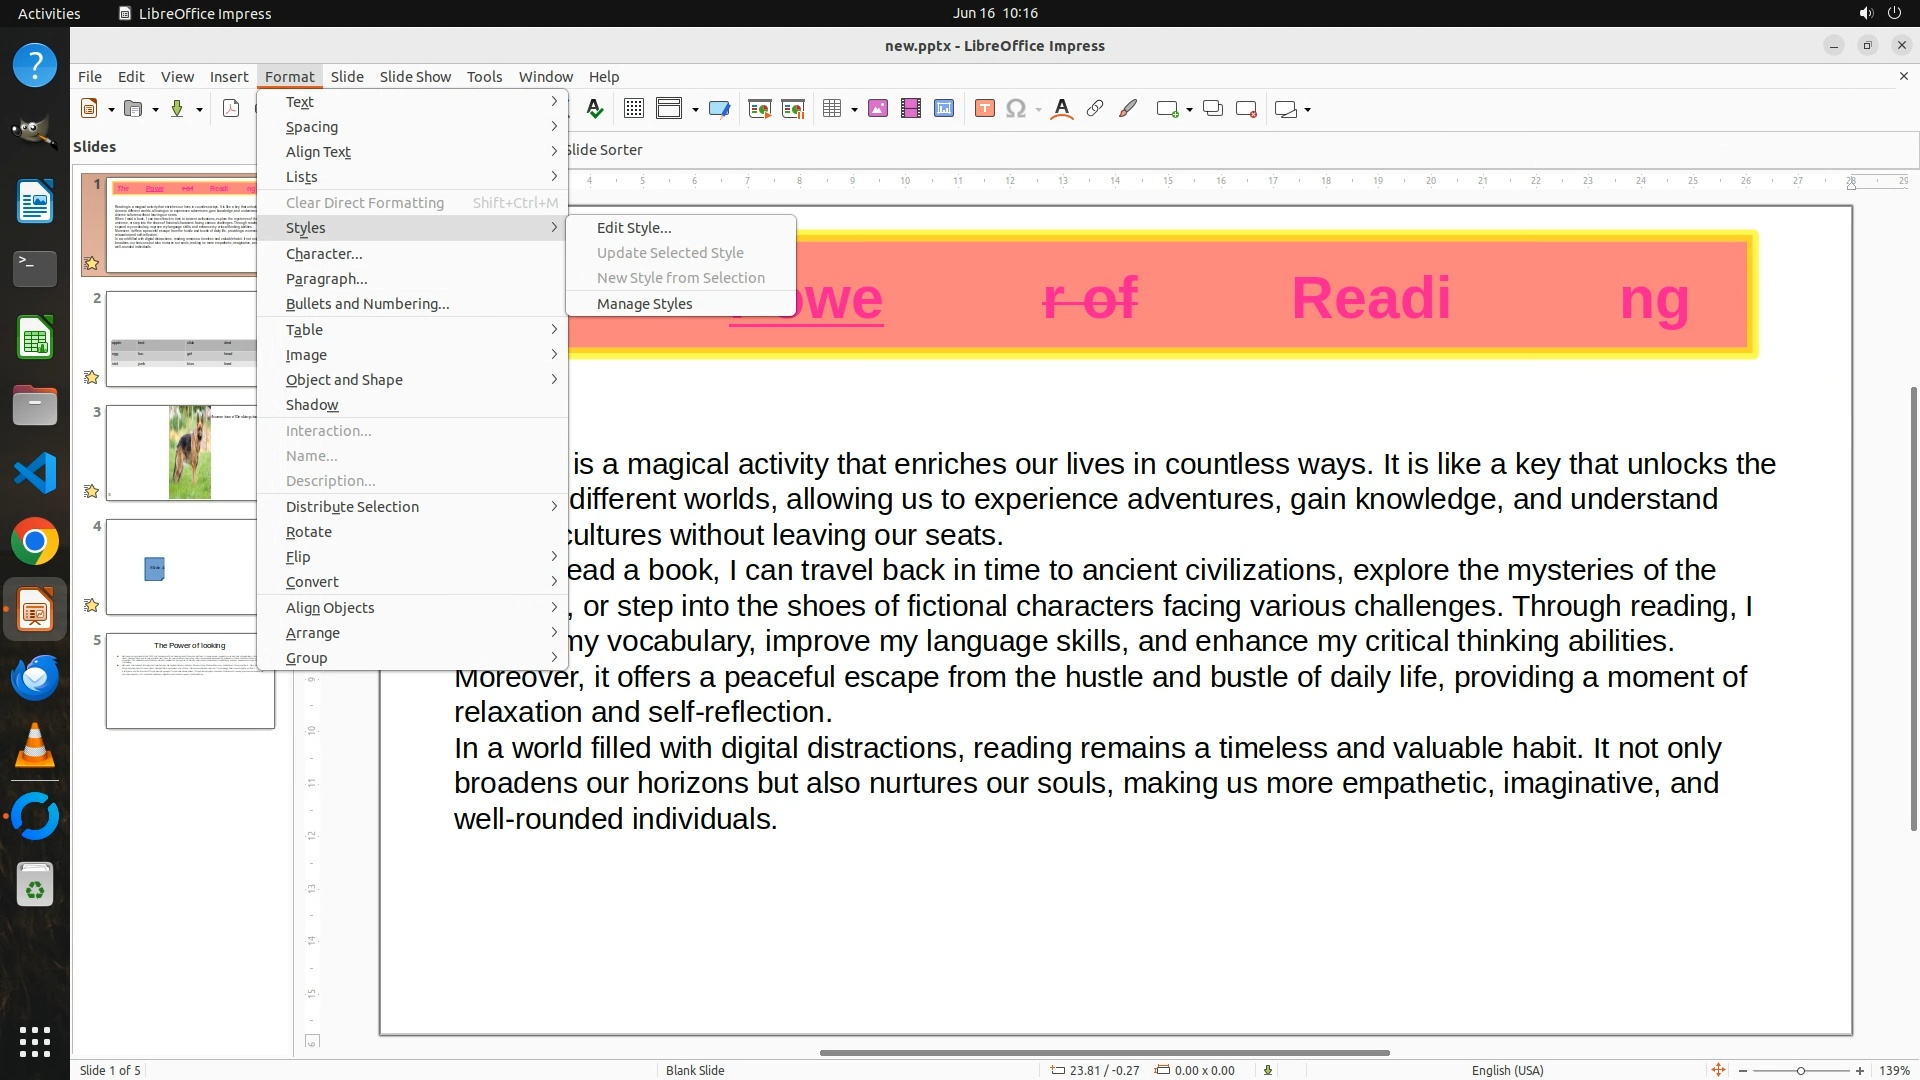The width and height of the screenshot is (1920, 1080).
Task: Click the Insert Audio or Video icon
Action: coord(910,109)
